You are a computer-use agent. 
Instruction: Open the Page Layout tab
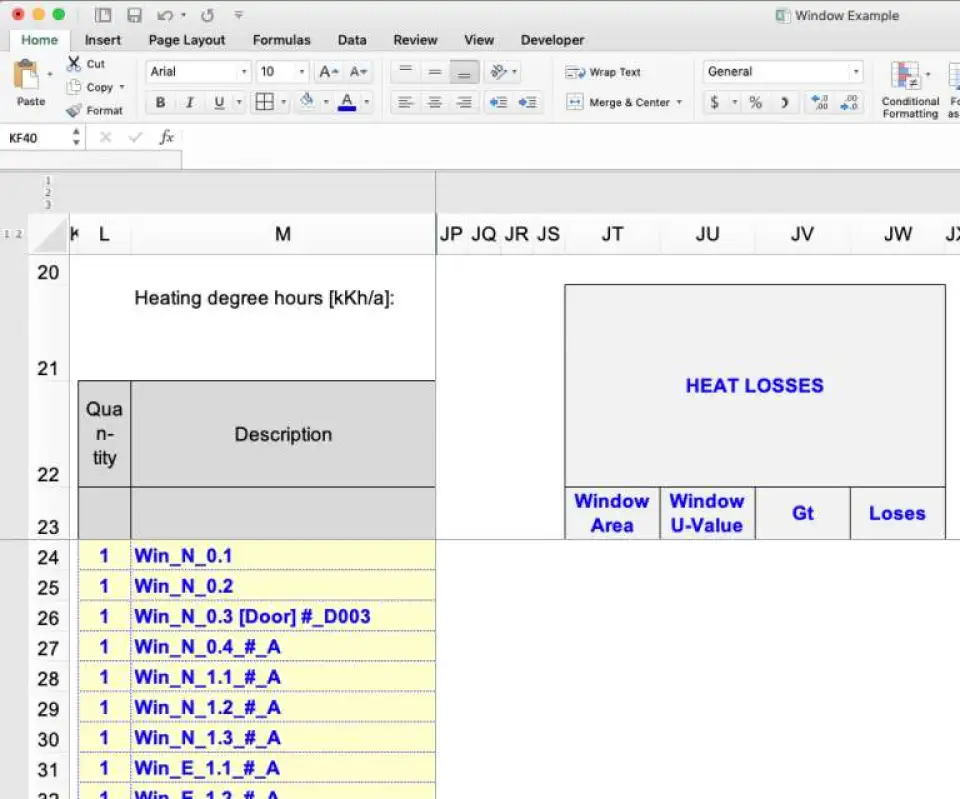pos(187,40)
